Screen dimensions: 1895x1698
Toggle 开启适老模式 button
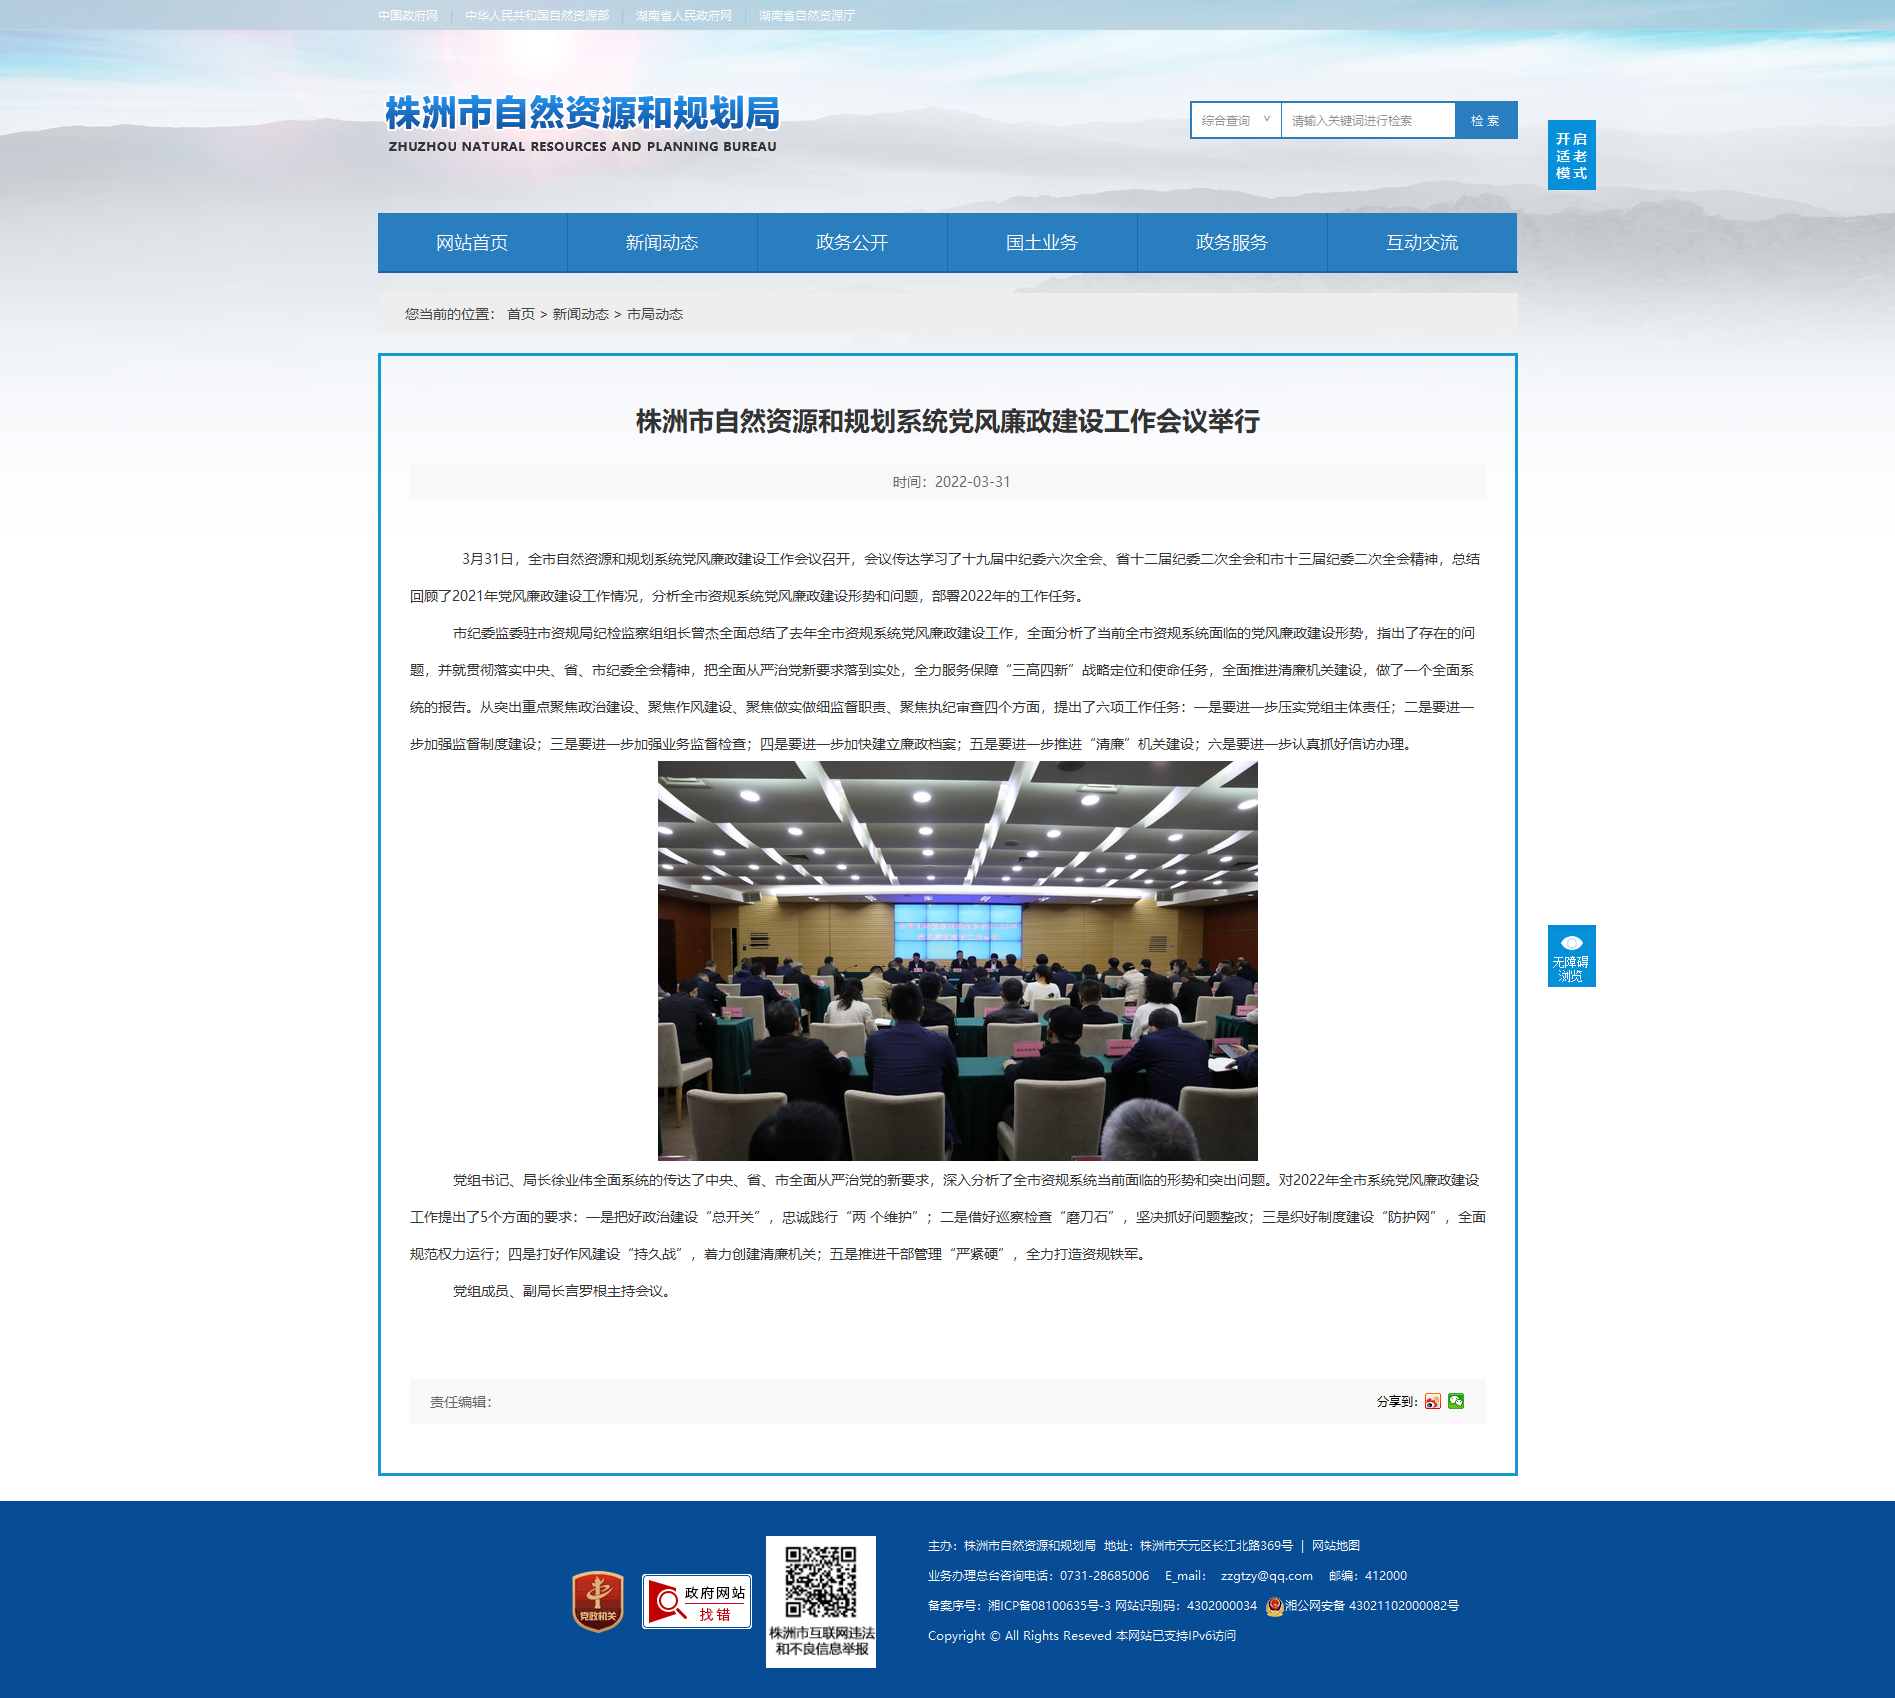click(1571, 155)
